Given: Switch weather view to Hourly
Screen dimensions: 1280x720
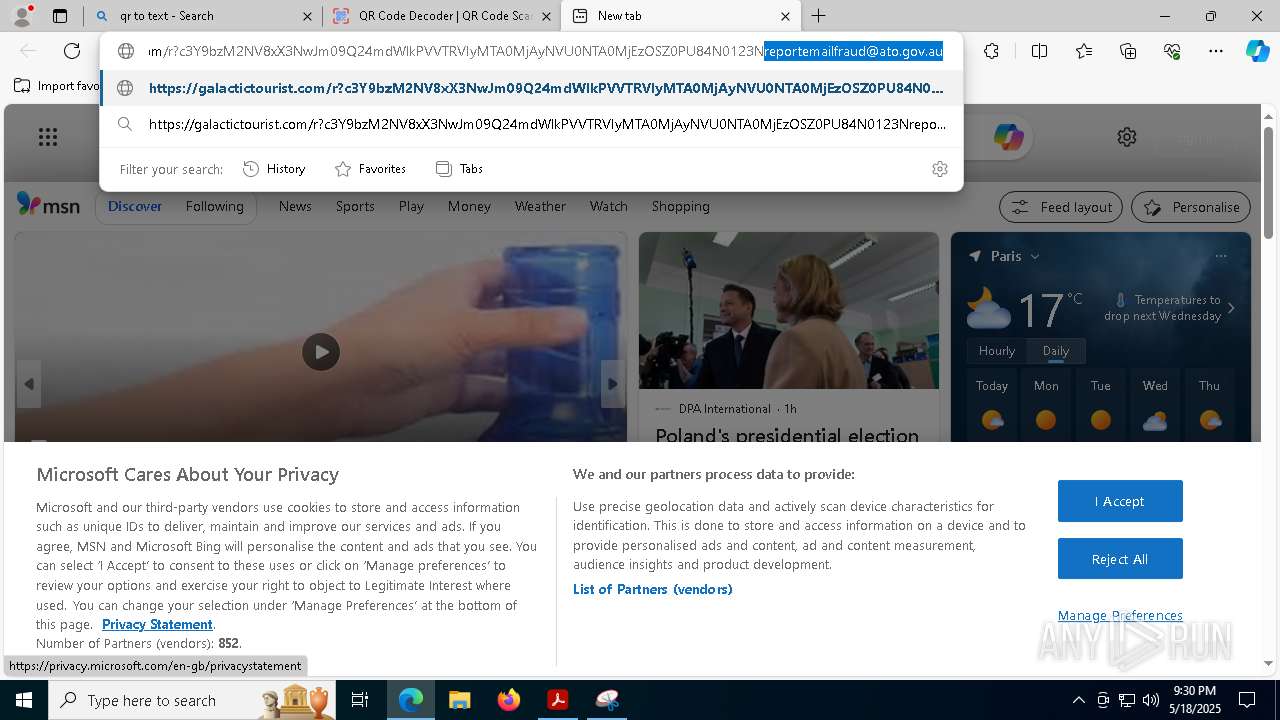Looking at the screenshot, I should (x=996, y=351).
